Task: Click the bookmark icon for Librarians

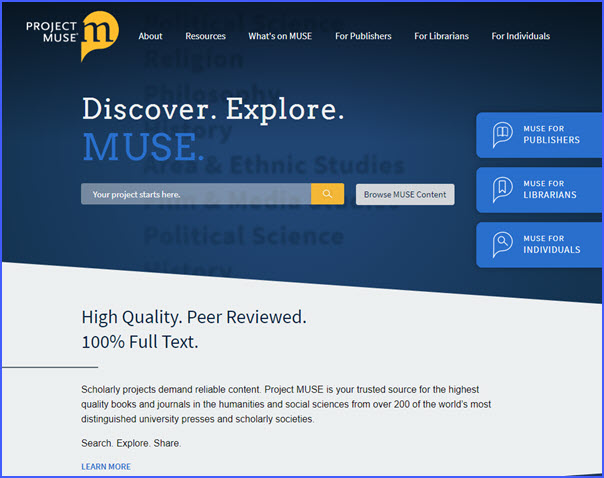Action: [502, 190]
